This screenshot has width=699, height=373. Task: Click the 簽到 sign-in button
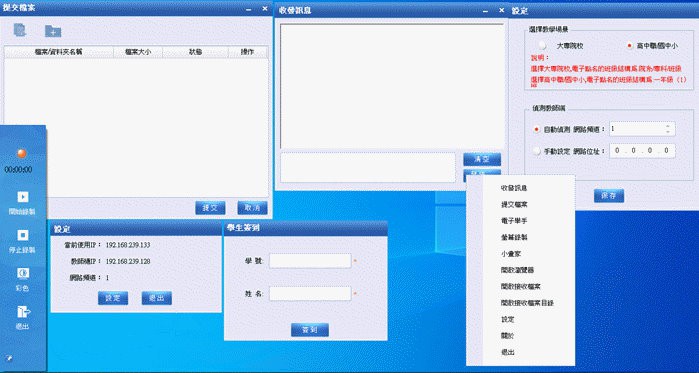310,330
